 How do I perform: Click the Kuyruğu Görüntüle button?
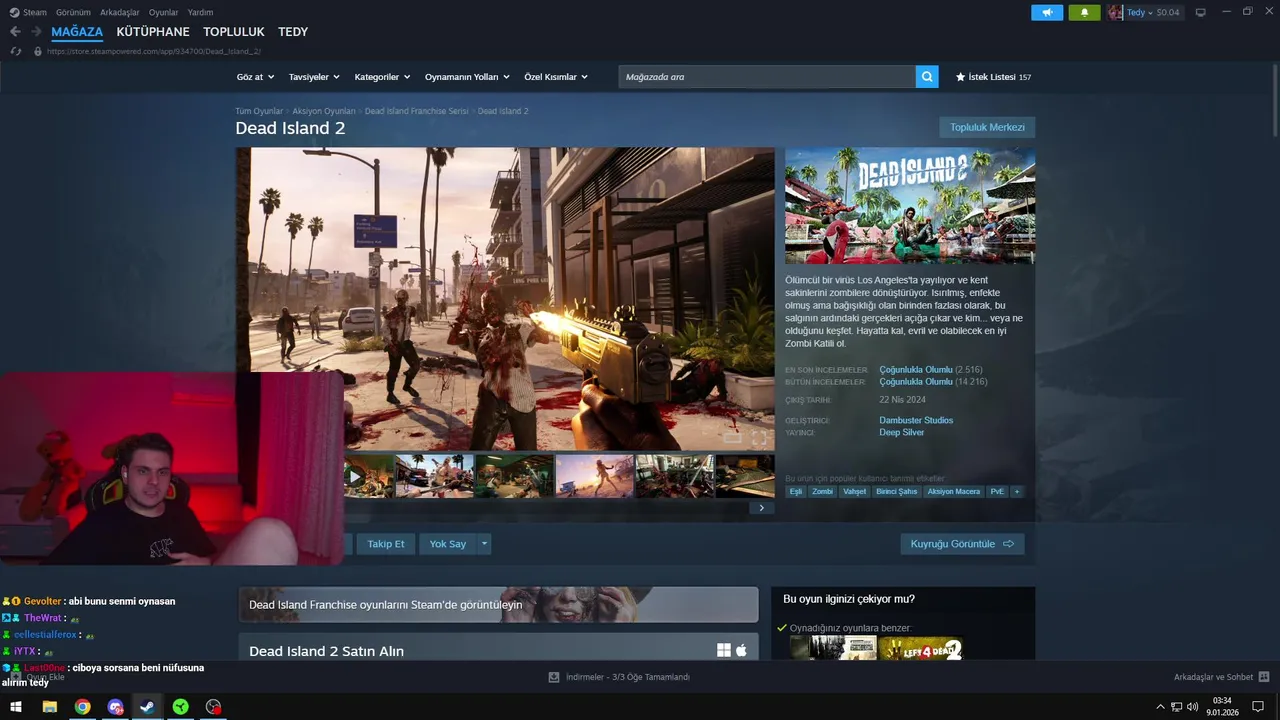click(962, 544)
